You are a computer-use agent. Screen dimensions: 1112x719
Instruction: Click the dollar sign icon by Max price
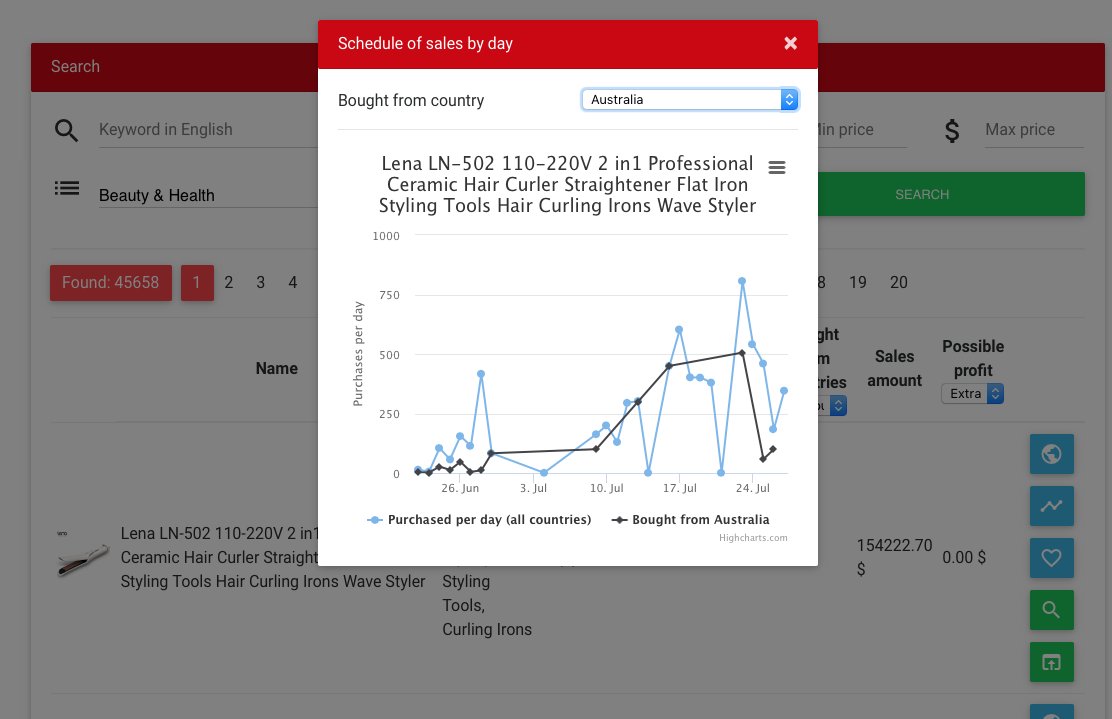952,130
